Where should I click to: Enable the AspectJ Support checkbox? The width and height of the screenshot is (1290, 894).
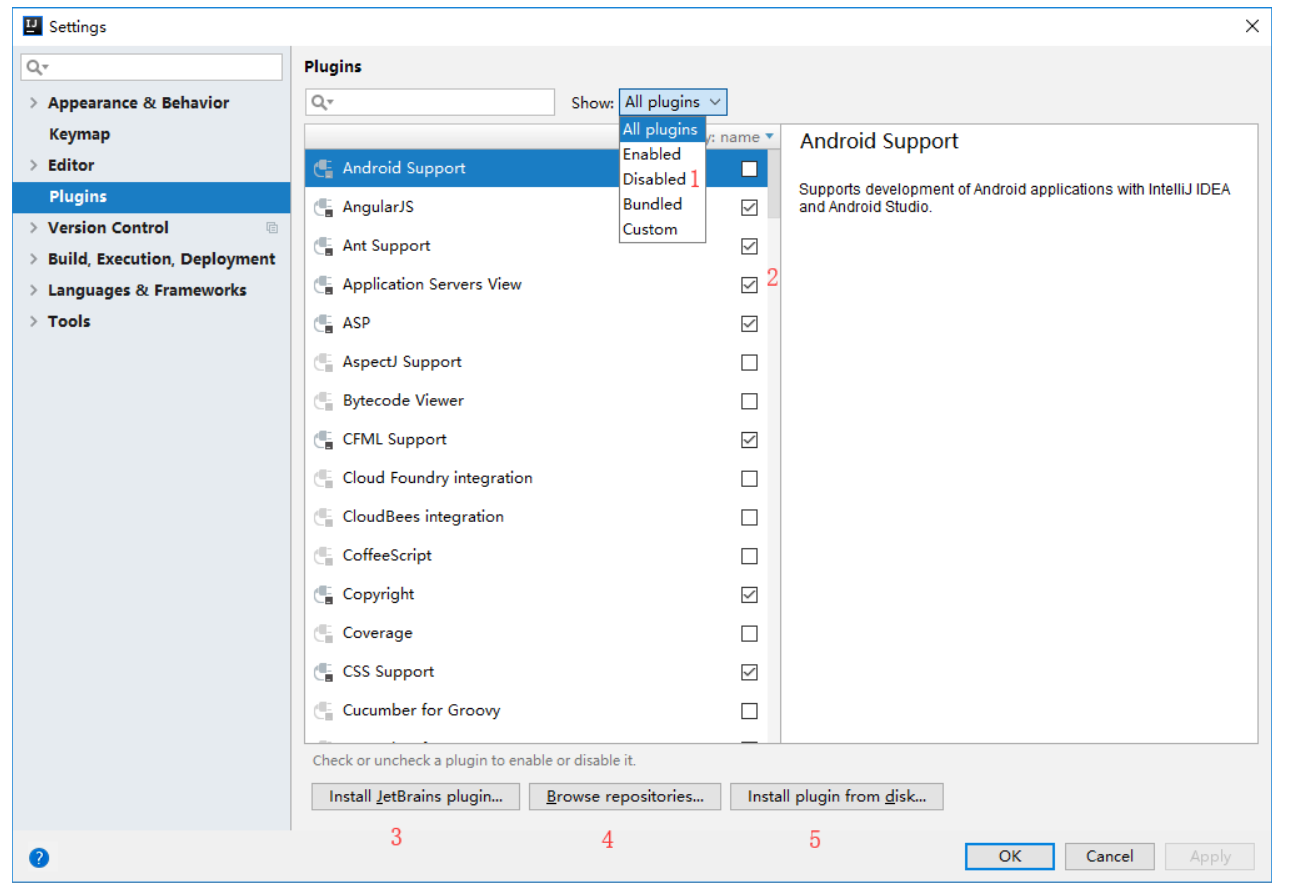pos(749,362)
